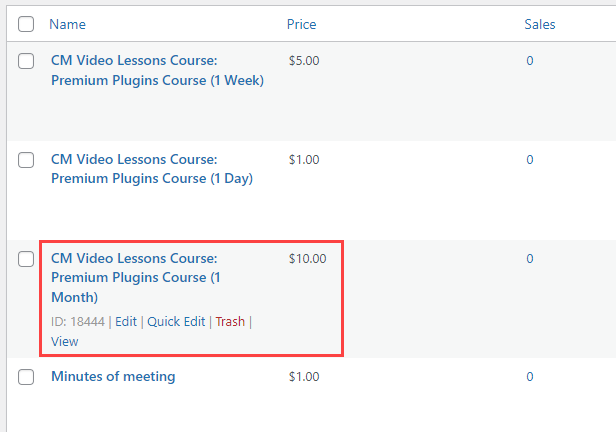
Task: Check the box for the 1 Week course
Action: click(26, 61)
